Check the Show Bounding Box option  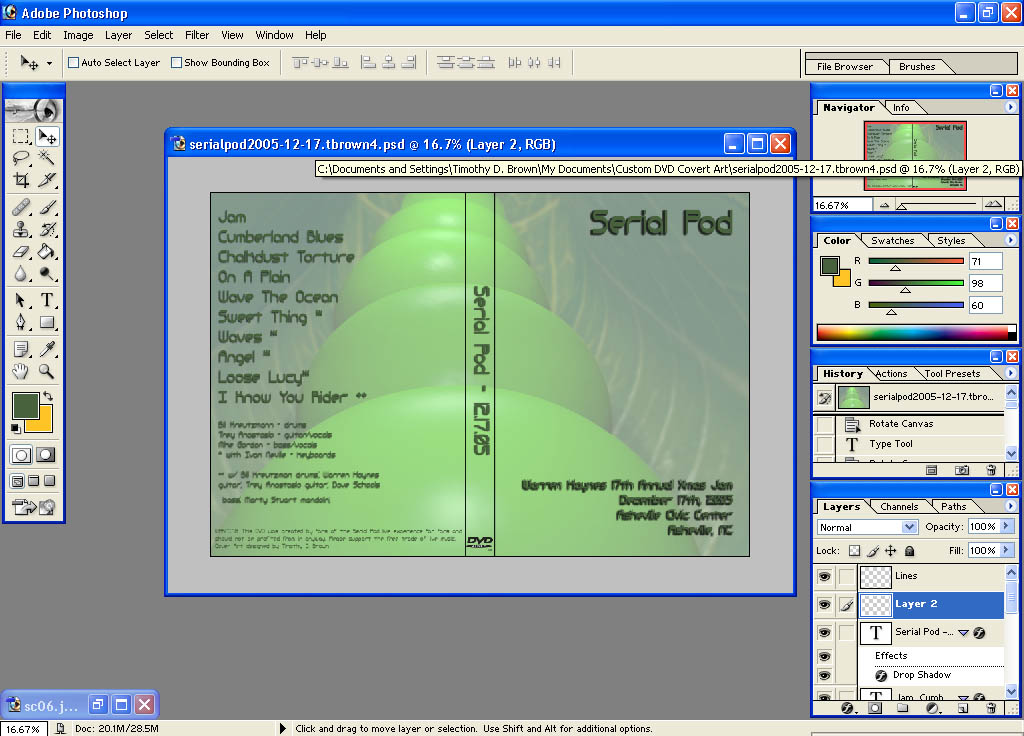(176, 63)
